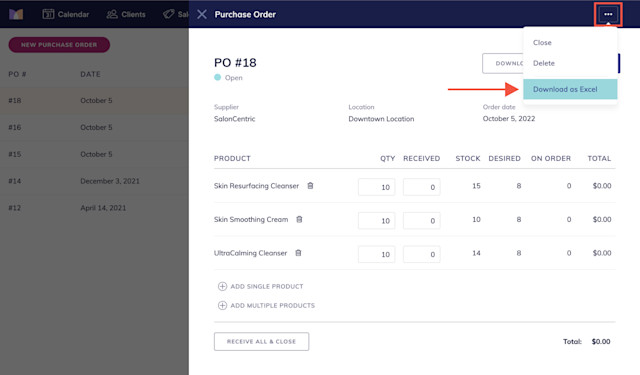The image size is (640, 375).
Task: Edit QTY field for UltraCalming Cleanser
Action: (376, 254)
